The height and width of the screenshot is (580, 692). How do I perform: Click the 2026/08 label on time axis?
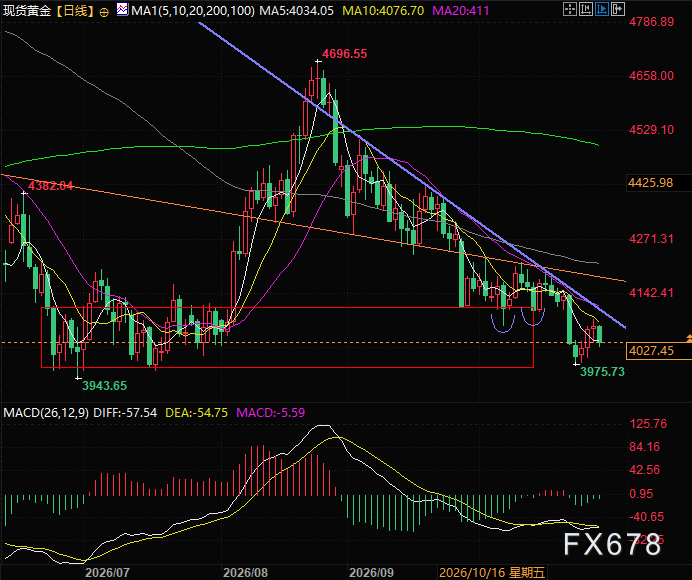(x=245, y=572)
